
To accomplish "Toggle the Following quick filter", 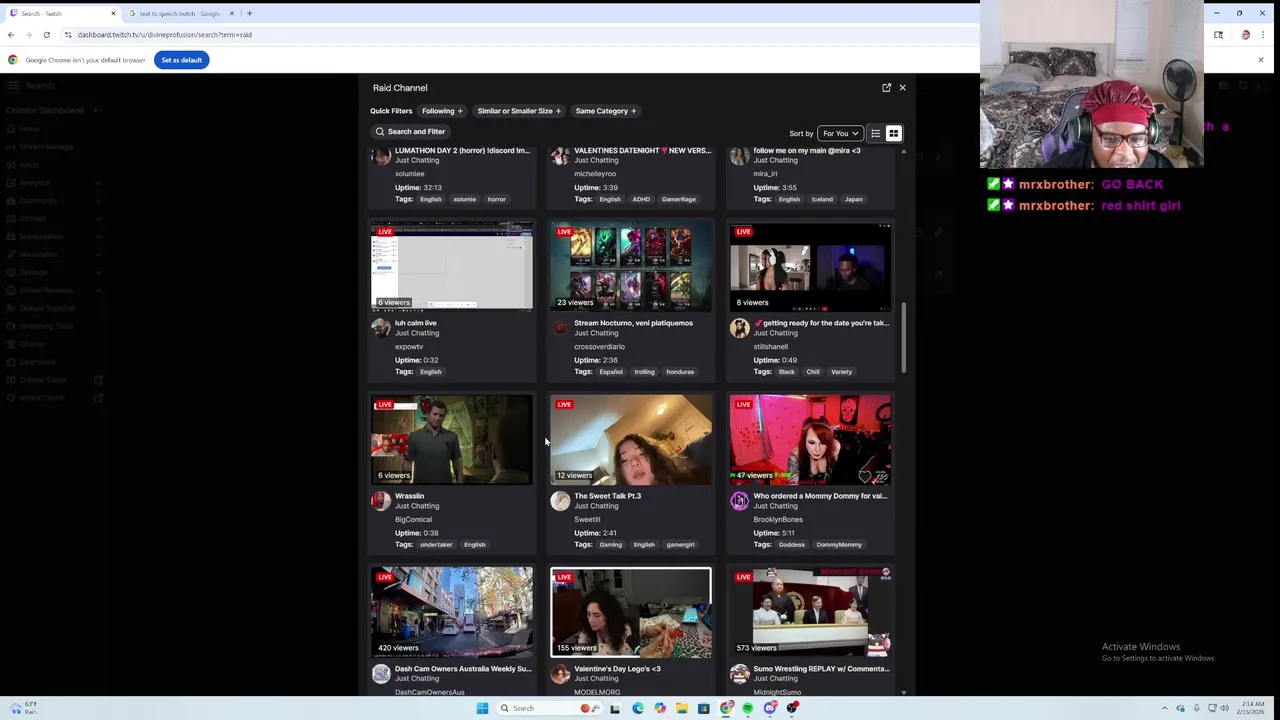I will tap(442, 111).
